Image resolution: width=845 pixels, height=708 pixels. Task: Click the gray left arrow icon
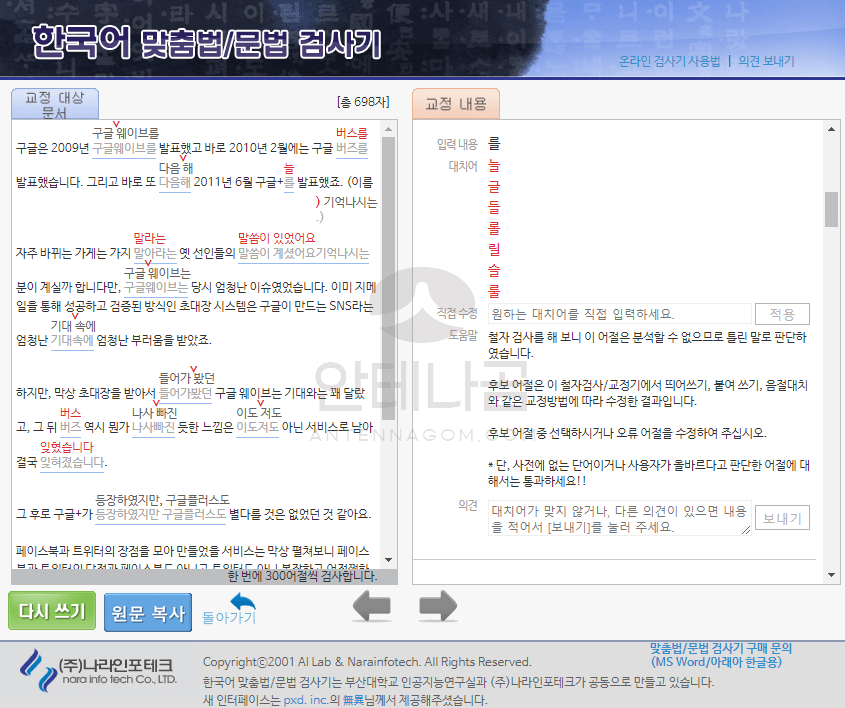[372, 606]
